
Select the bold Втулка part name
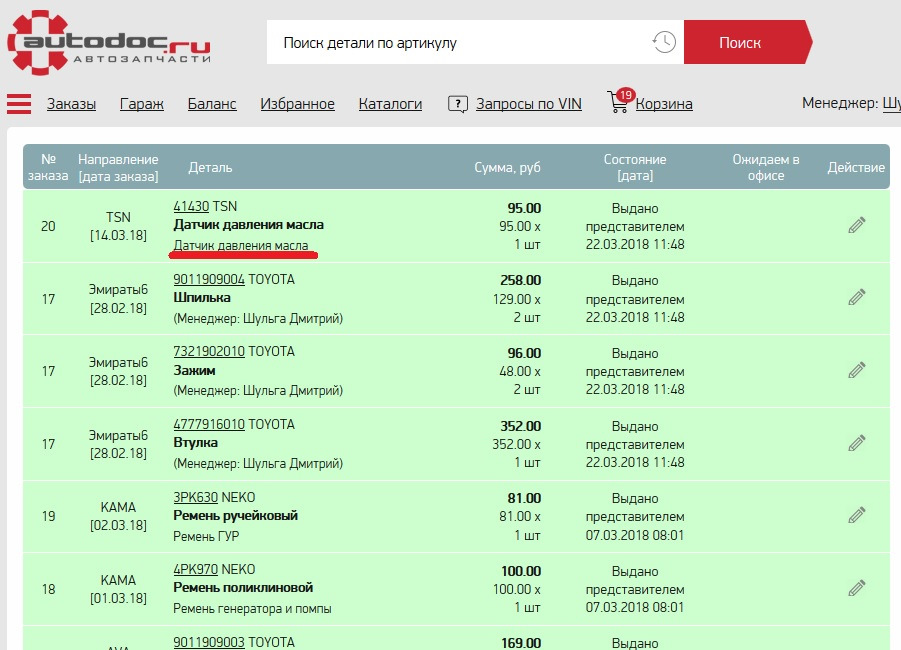pyautogui.click(x=195, y=443)
